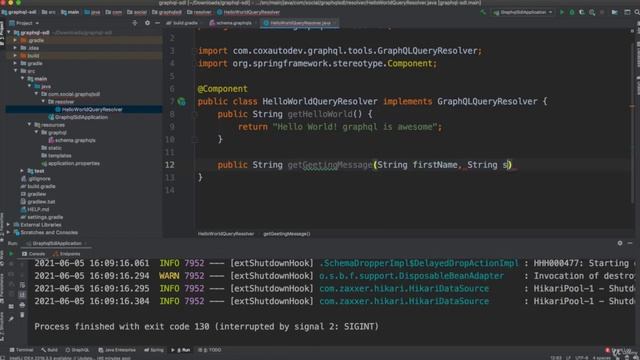Open GraphQL tool window button

coord(77,350)
